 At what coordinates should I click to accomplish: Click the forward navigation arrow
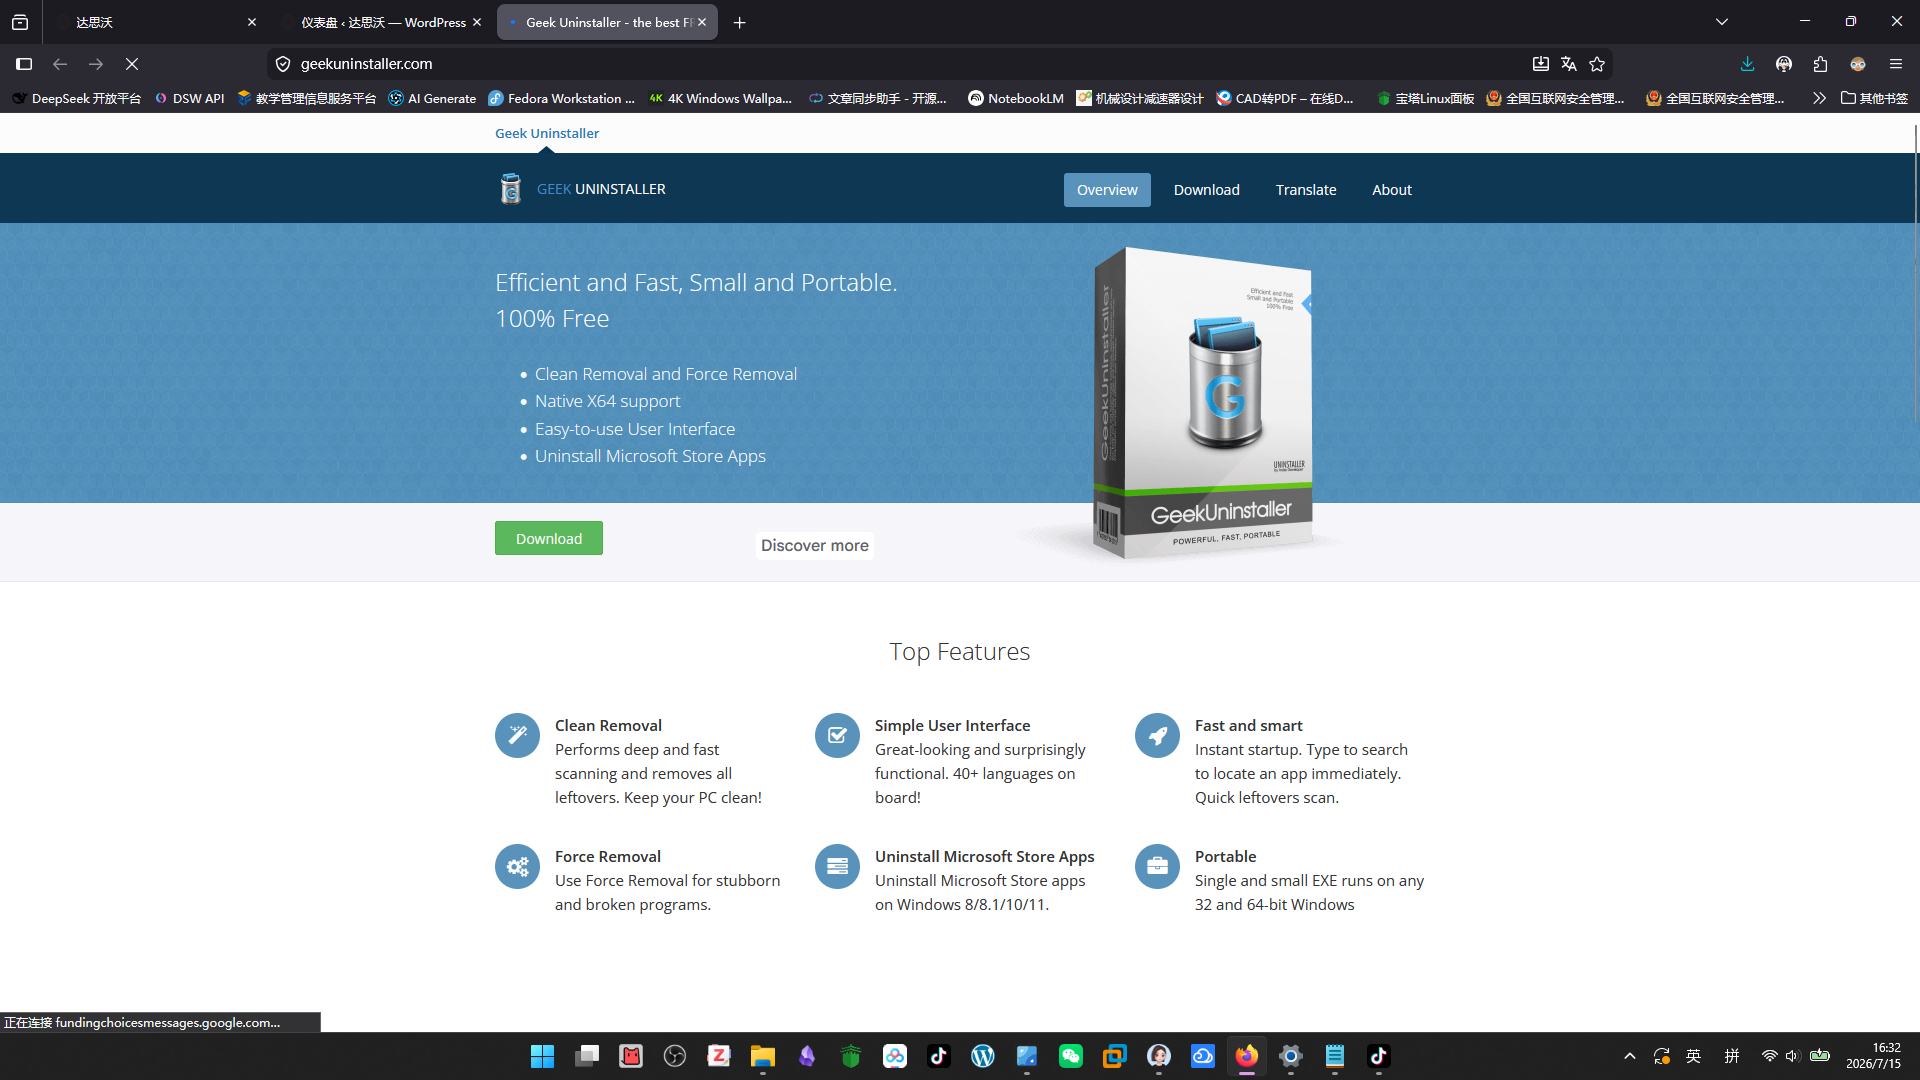click(96, 64)
